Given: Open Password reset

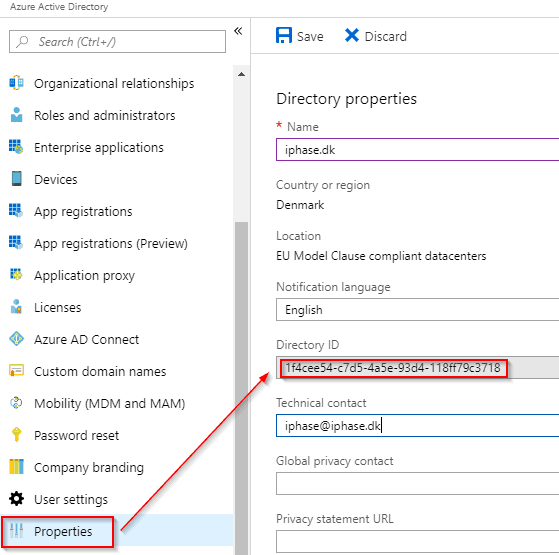Looking at the screenshot, I should coord(77,435).
